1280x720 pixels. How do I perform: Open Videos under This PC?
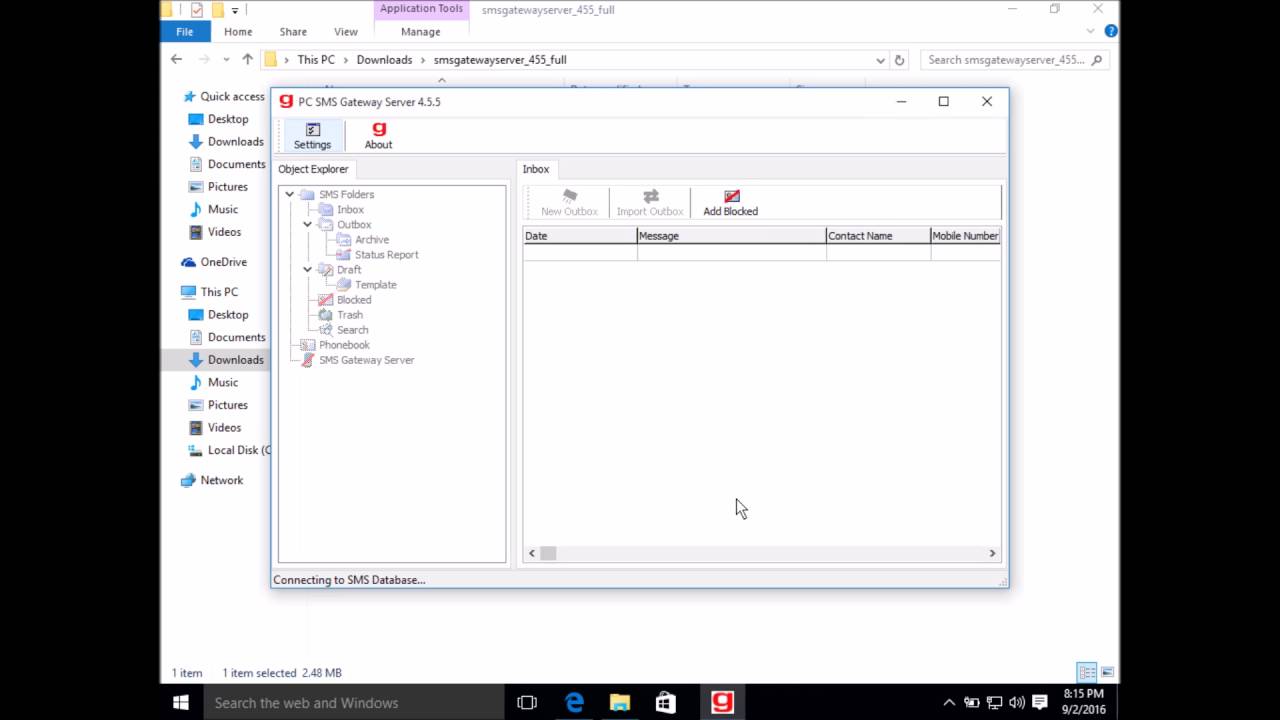pos(224,427)
